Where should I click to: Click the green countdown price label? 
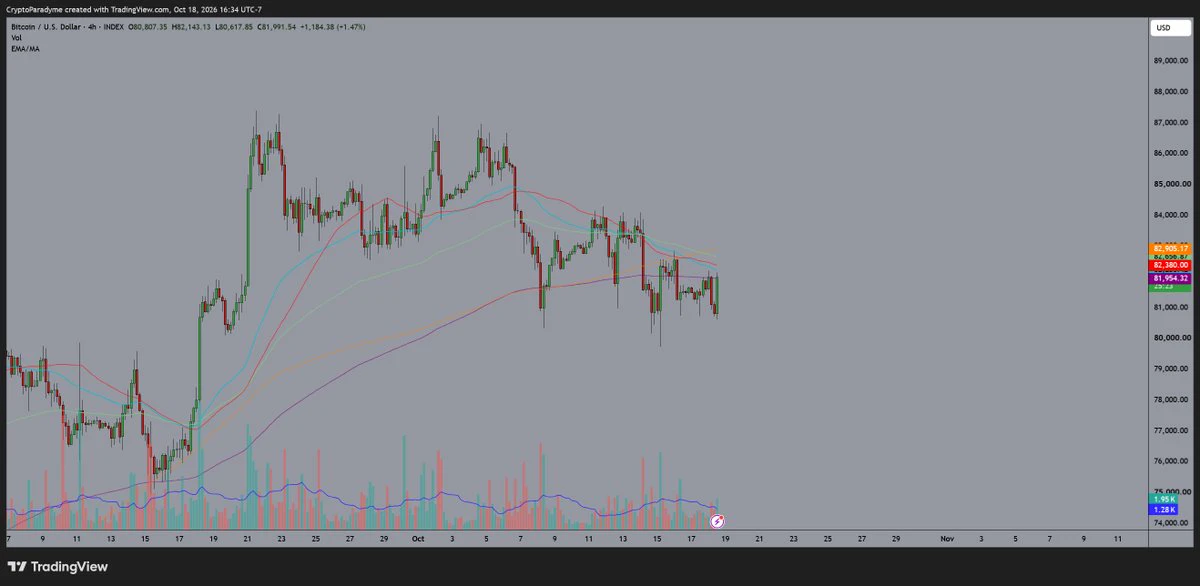click(1169, 288)
